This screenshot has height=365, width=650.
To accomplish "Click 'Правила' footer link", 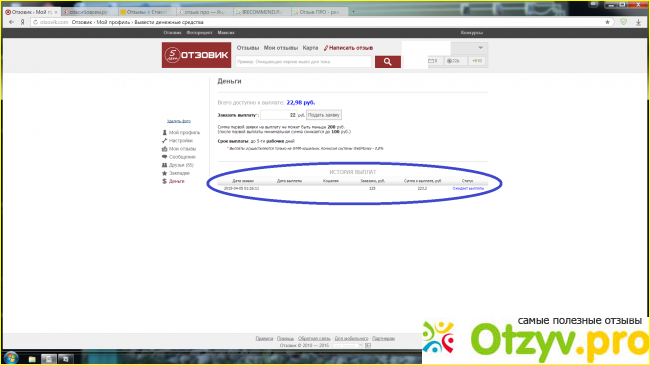I will pos(264,338).
